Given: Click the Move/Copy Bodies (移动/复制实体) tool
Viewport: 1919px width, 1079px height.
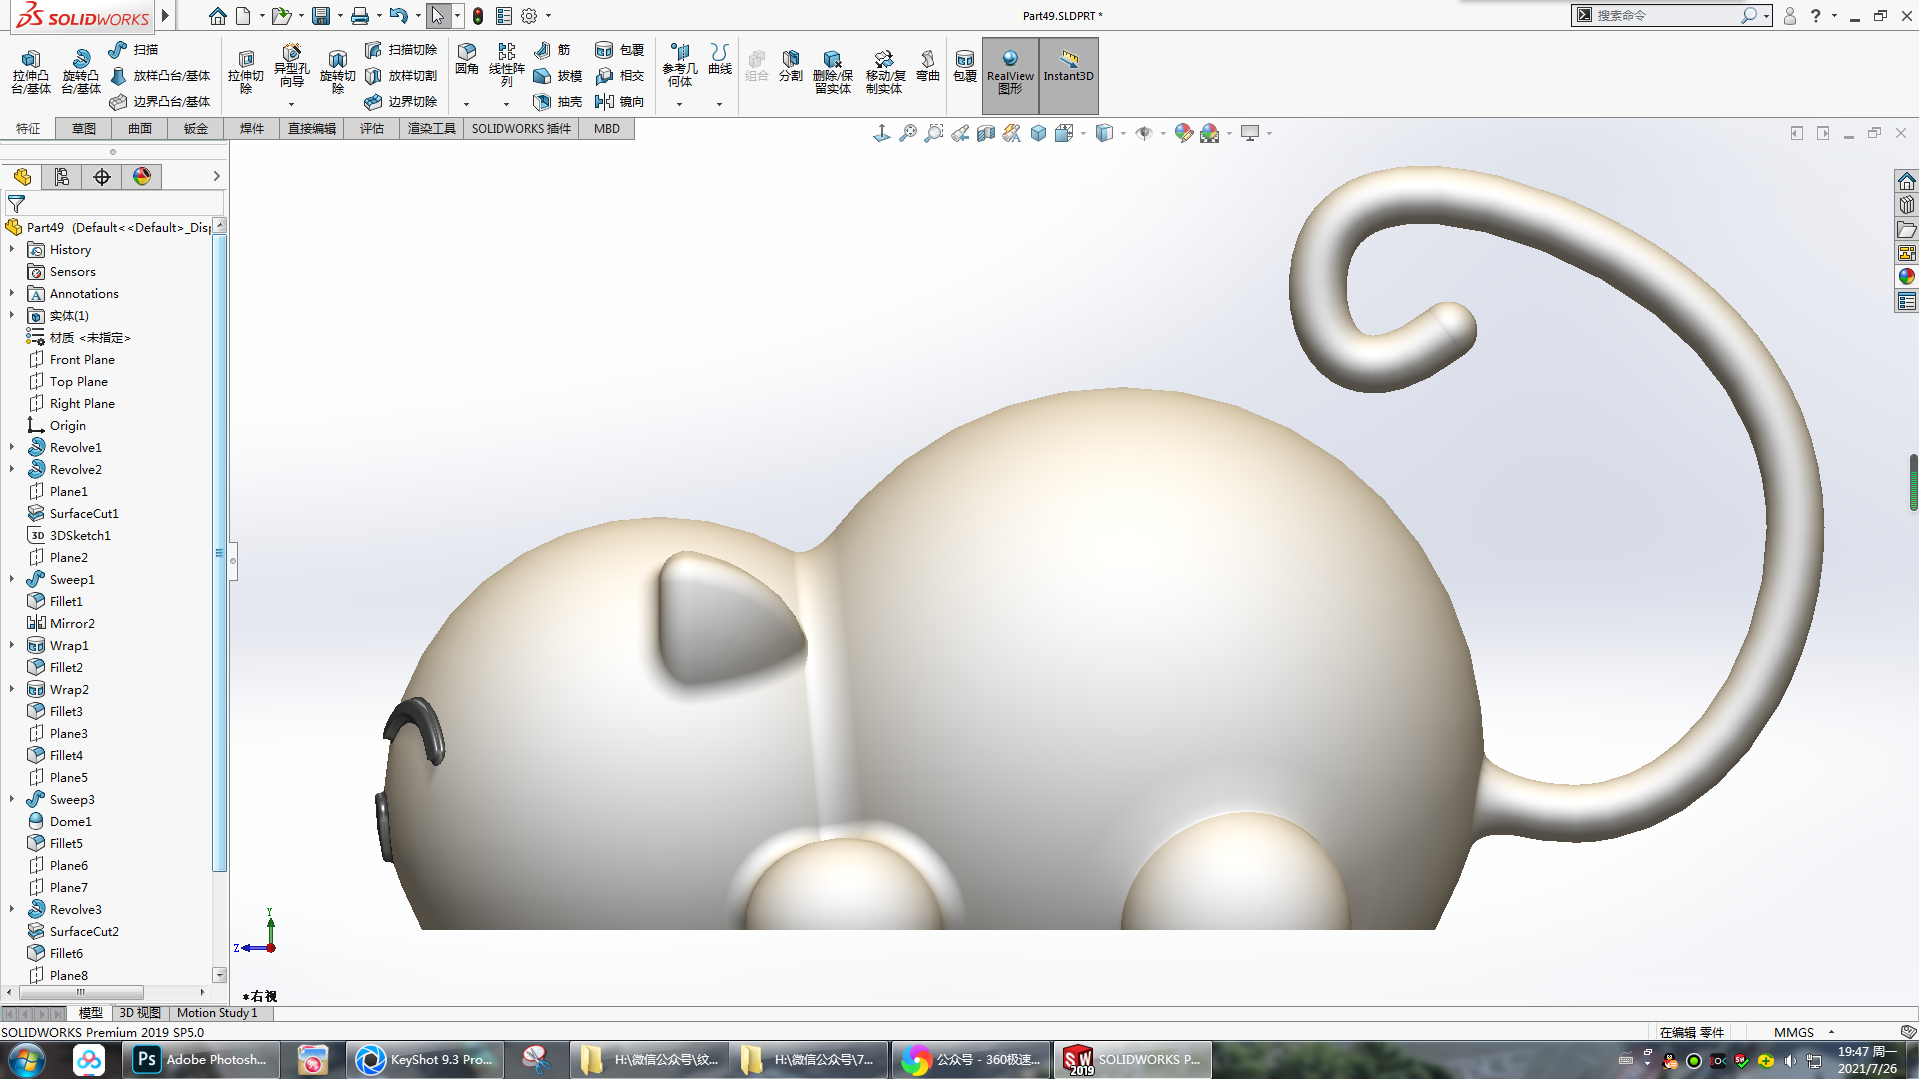Looking at the screenshot, I should pyautogui.click(x=884, y=72).
